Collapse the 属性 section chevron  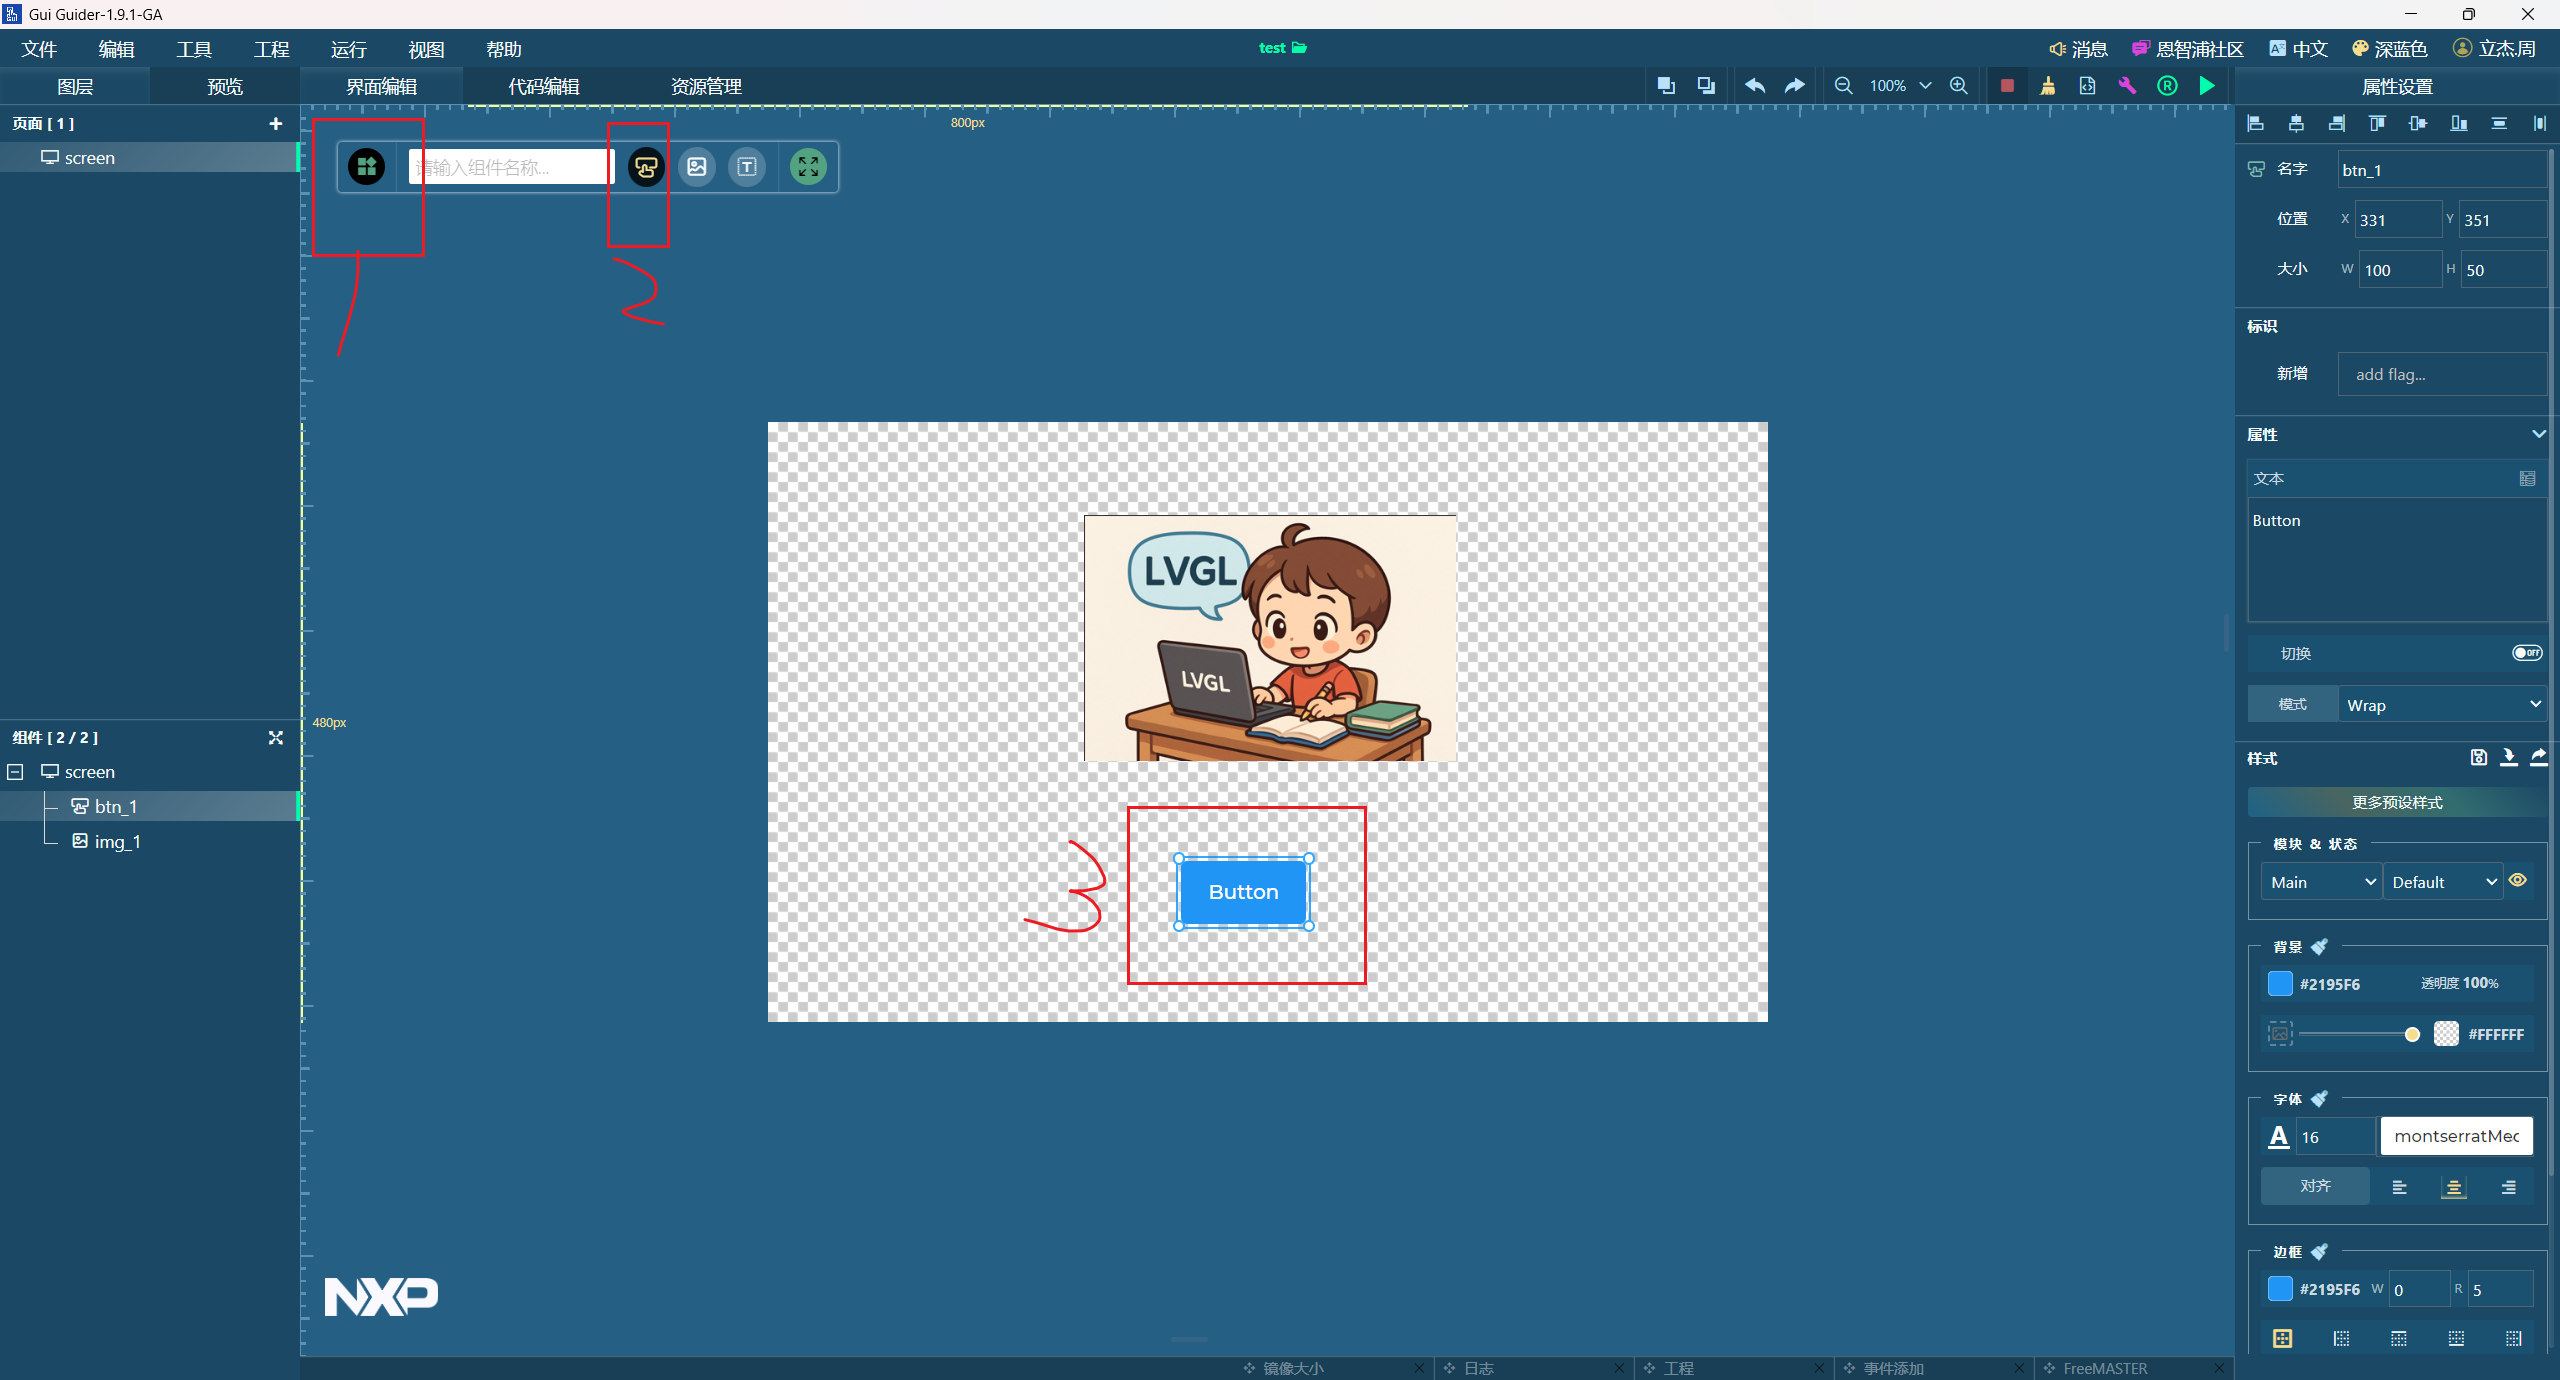click(2538, 434)
